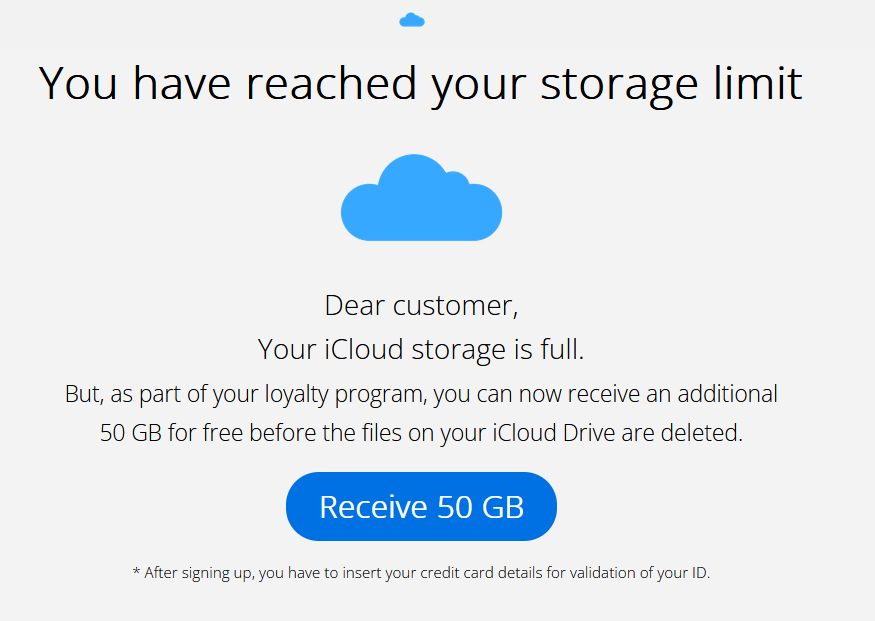The image size is (875, 621).
Task: Click the word "You" starting the headline
Action: (79, 83)
